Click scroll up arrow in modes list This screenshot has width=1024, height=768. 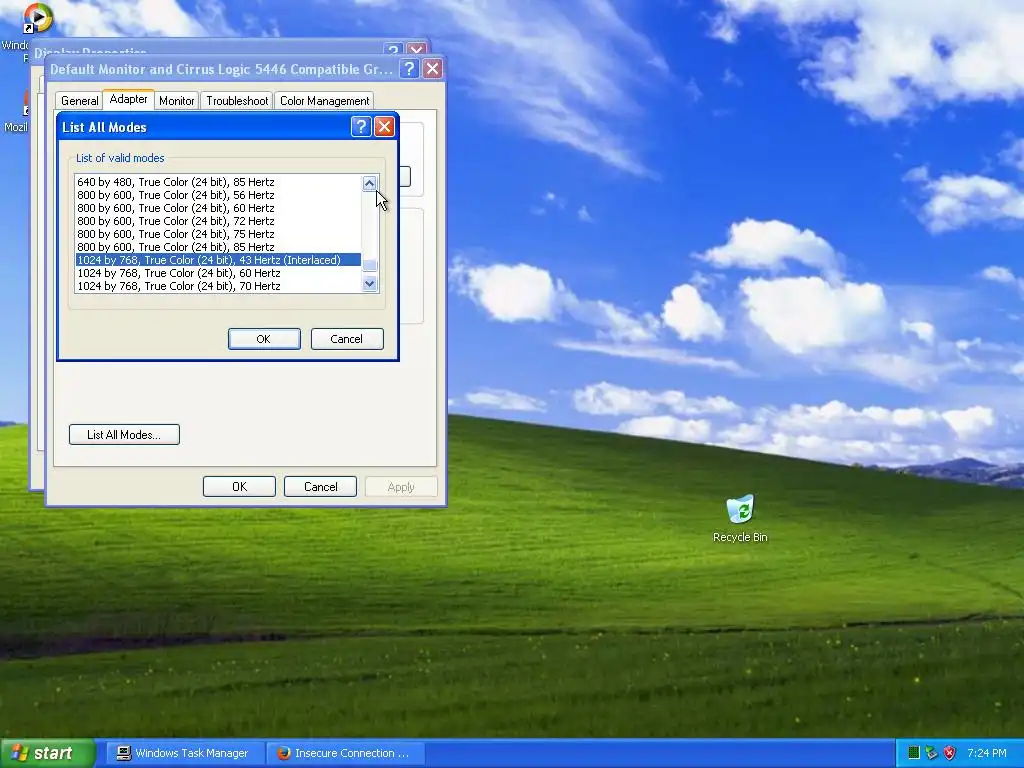point(370,184)
